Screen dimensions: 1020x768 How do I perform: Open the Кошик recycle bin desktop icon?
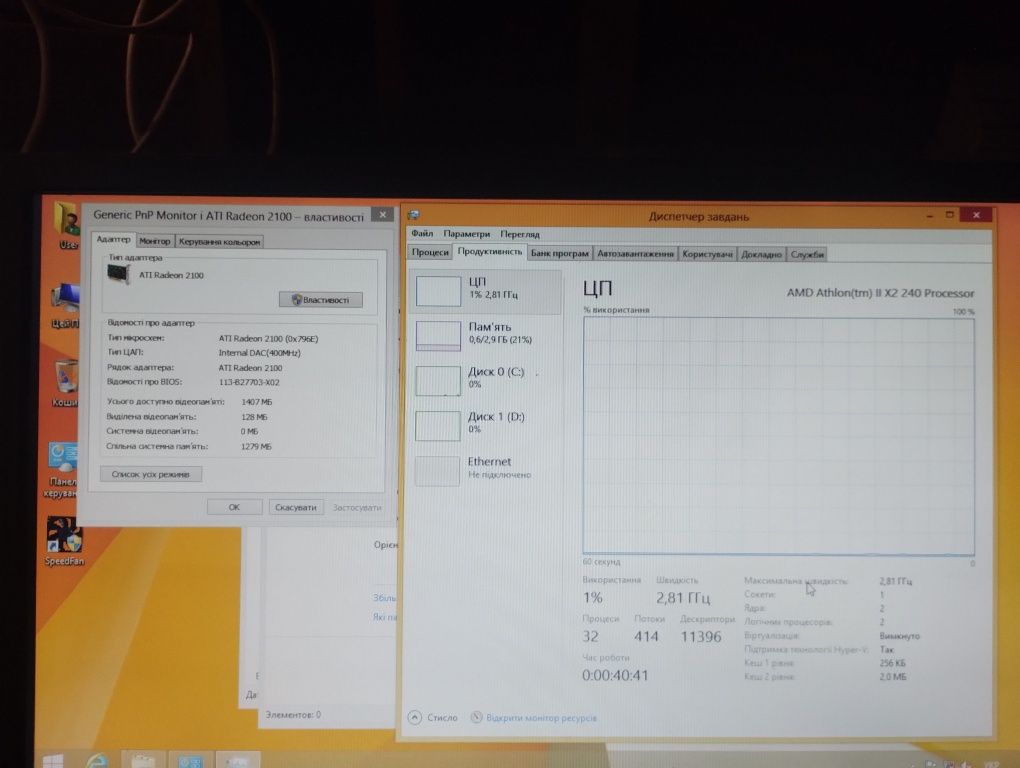tap(66, 382)
